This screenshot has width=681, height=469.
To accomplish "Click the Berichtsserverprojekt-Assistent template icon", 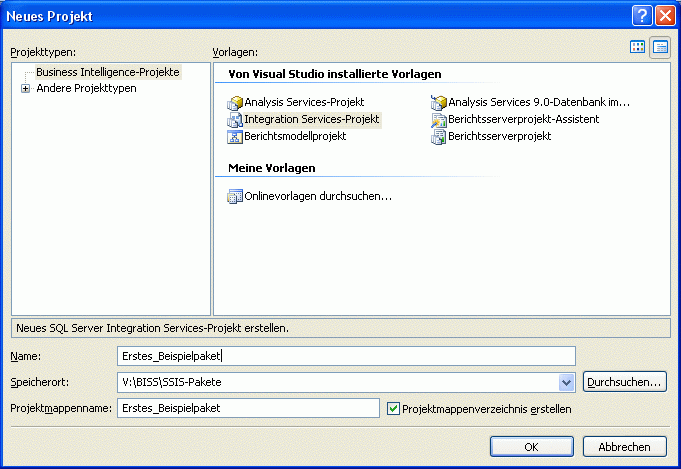I will point(439,119).
